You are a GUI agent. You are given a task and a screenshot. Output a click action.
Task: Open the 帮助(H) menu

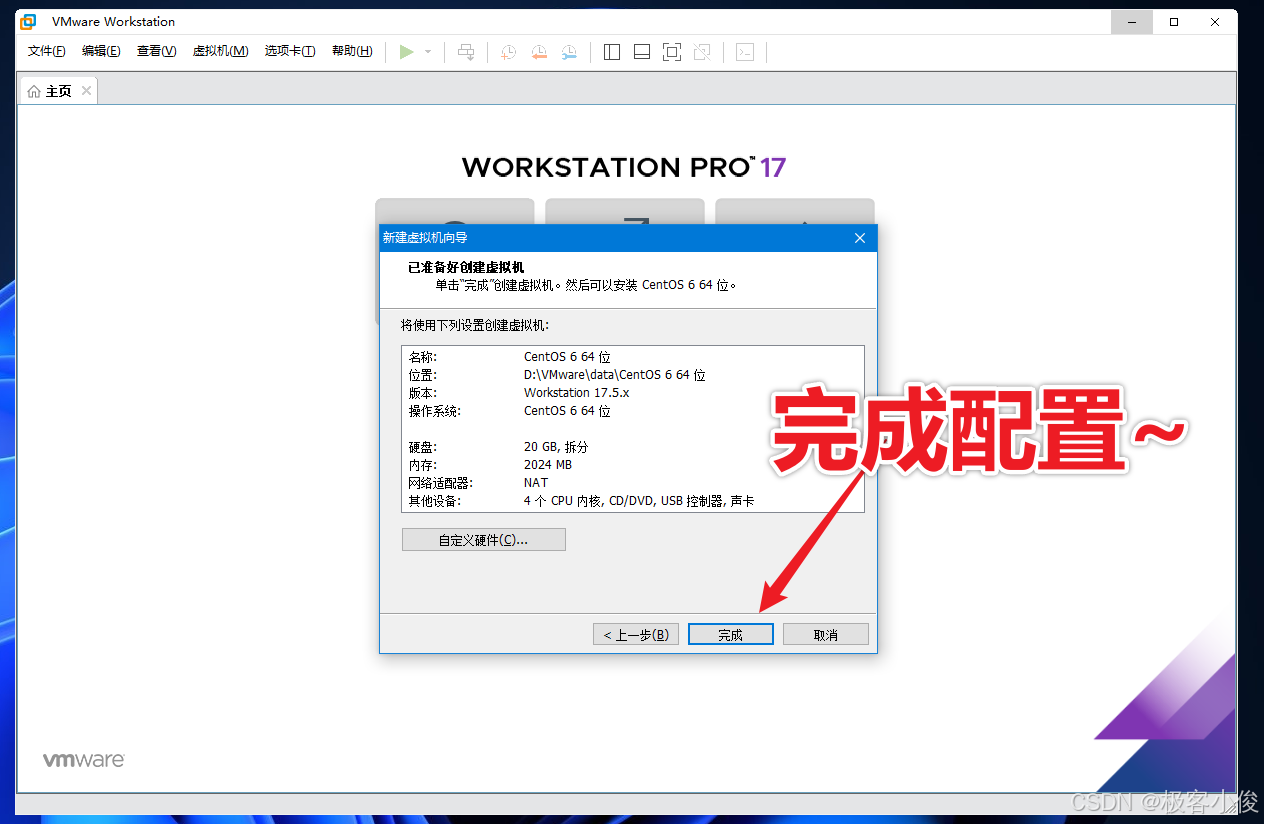click(x=352, y=51)
